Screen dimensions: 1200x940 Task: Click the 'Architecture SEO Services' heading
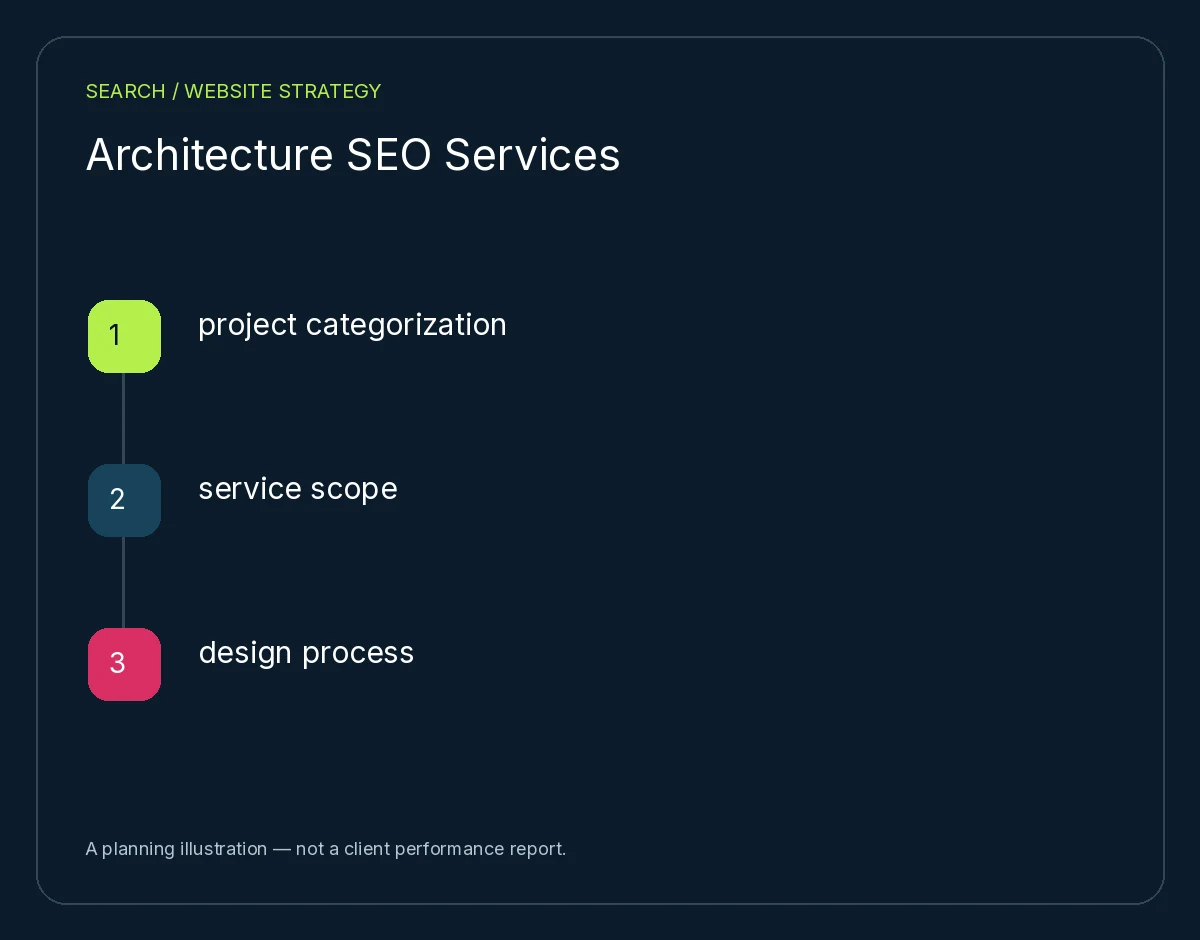[353, 155]
